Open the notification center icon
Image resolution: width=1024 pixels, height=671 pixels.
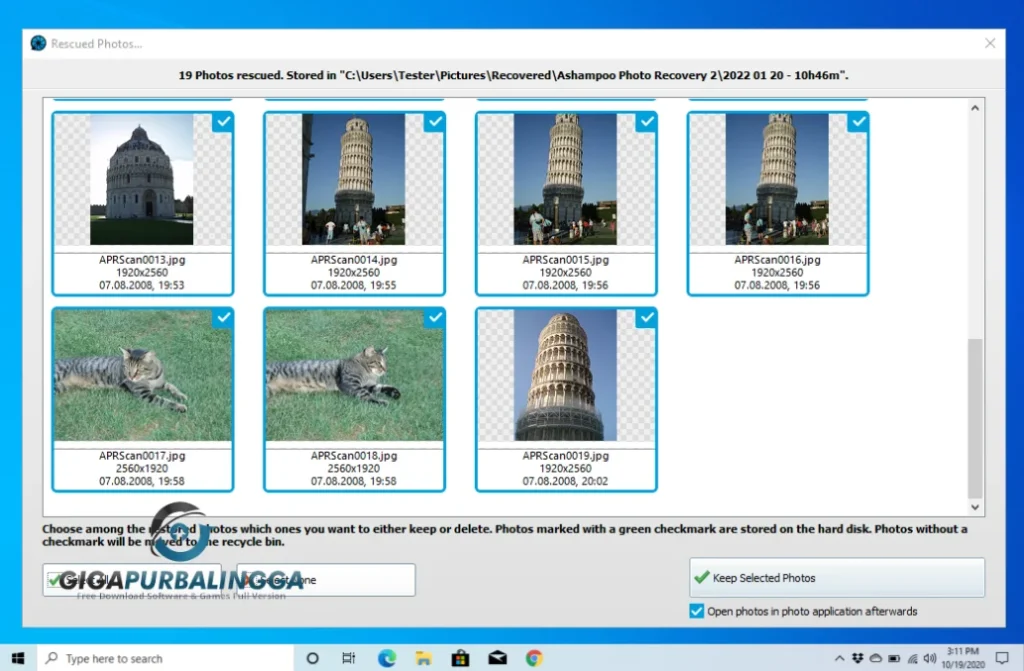tap(1002, 658)
